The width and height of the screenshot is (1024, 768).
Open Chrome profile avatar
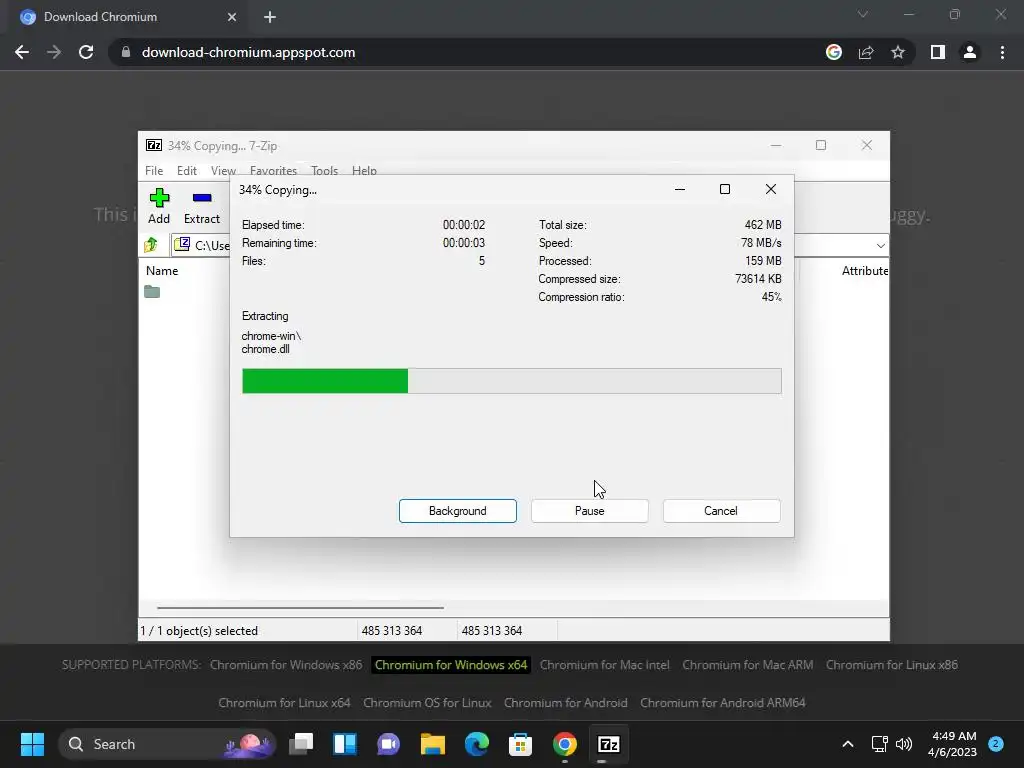pyautogui.click(x=970, y=52)
